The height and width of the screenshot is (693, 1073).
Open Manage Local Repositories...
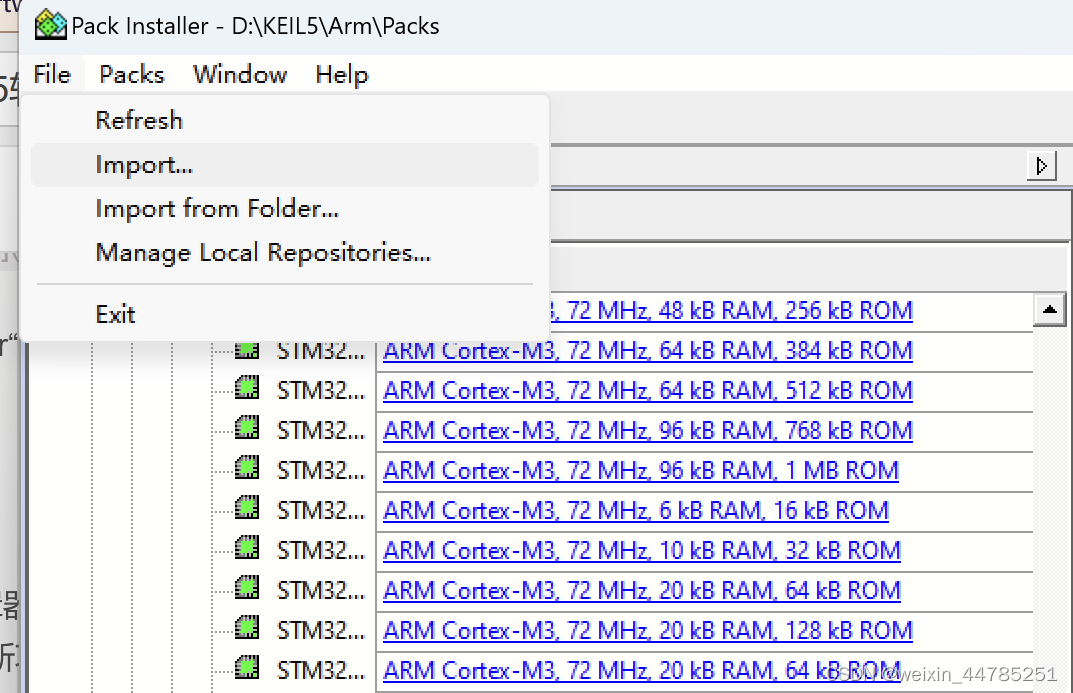click(285, 252)
